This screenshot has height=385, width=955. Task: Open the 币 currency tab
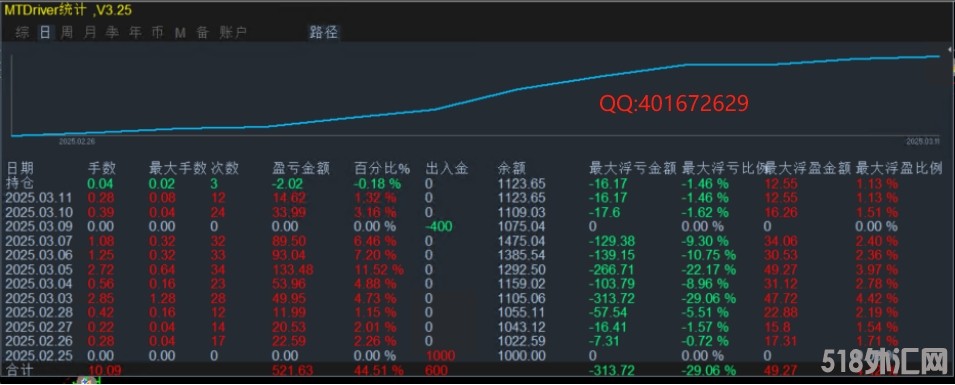157,33
